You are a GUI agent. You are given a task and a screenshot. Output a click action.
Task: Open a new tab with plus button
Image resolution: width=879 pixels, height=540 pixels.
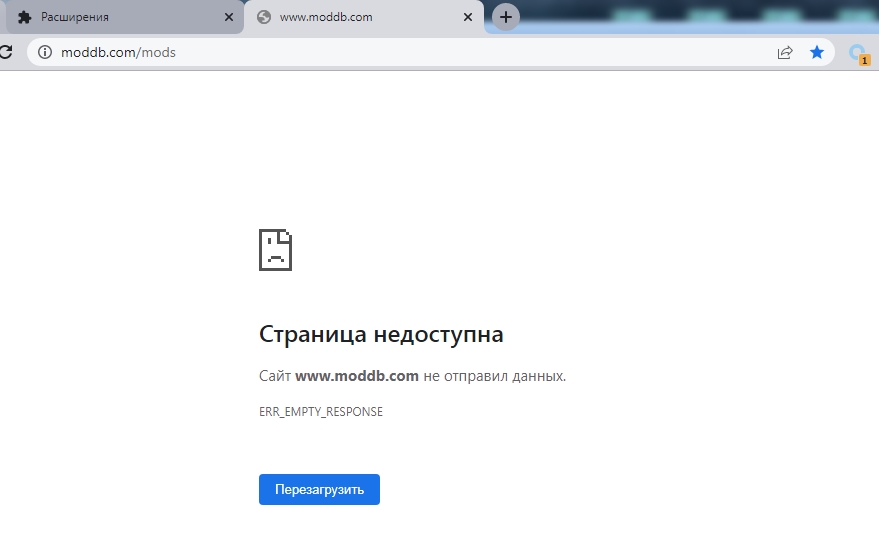point(506,17)
